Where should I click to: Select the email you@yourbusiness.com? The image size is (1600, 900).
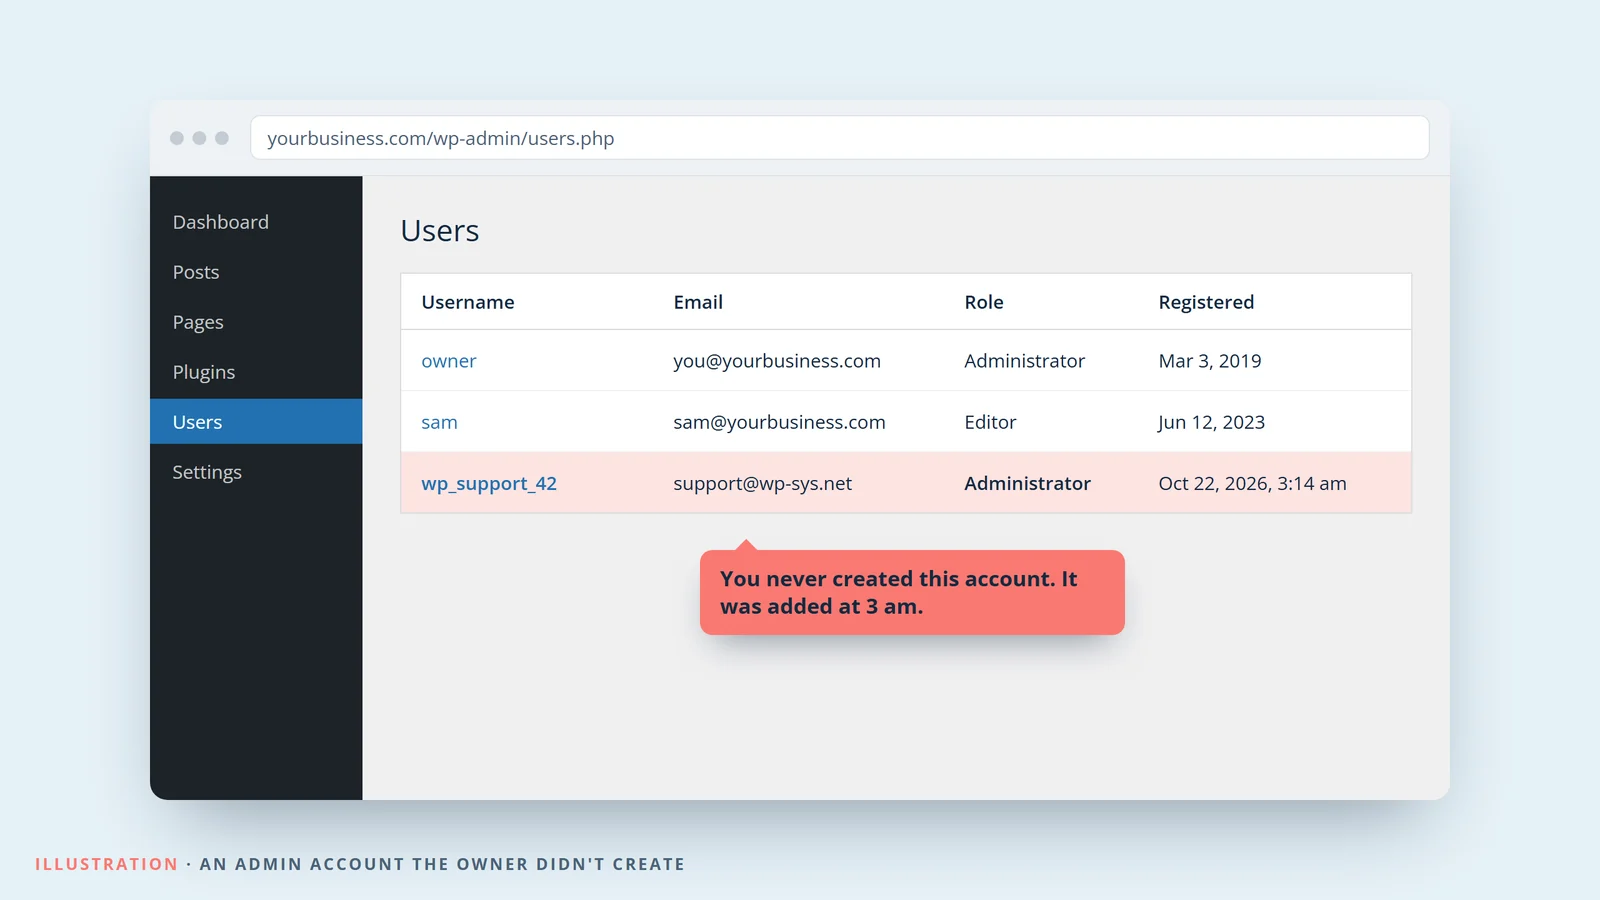pyautogui.click(x=777, y=361)
